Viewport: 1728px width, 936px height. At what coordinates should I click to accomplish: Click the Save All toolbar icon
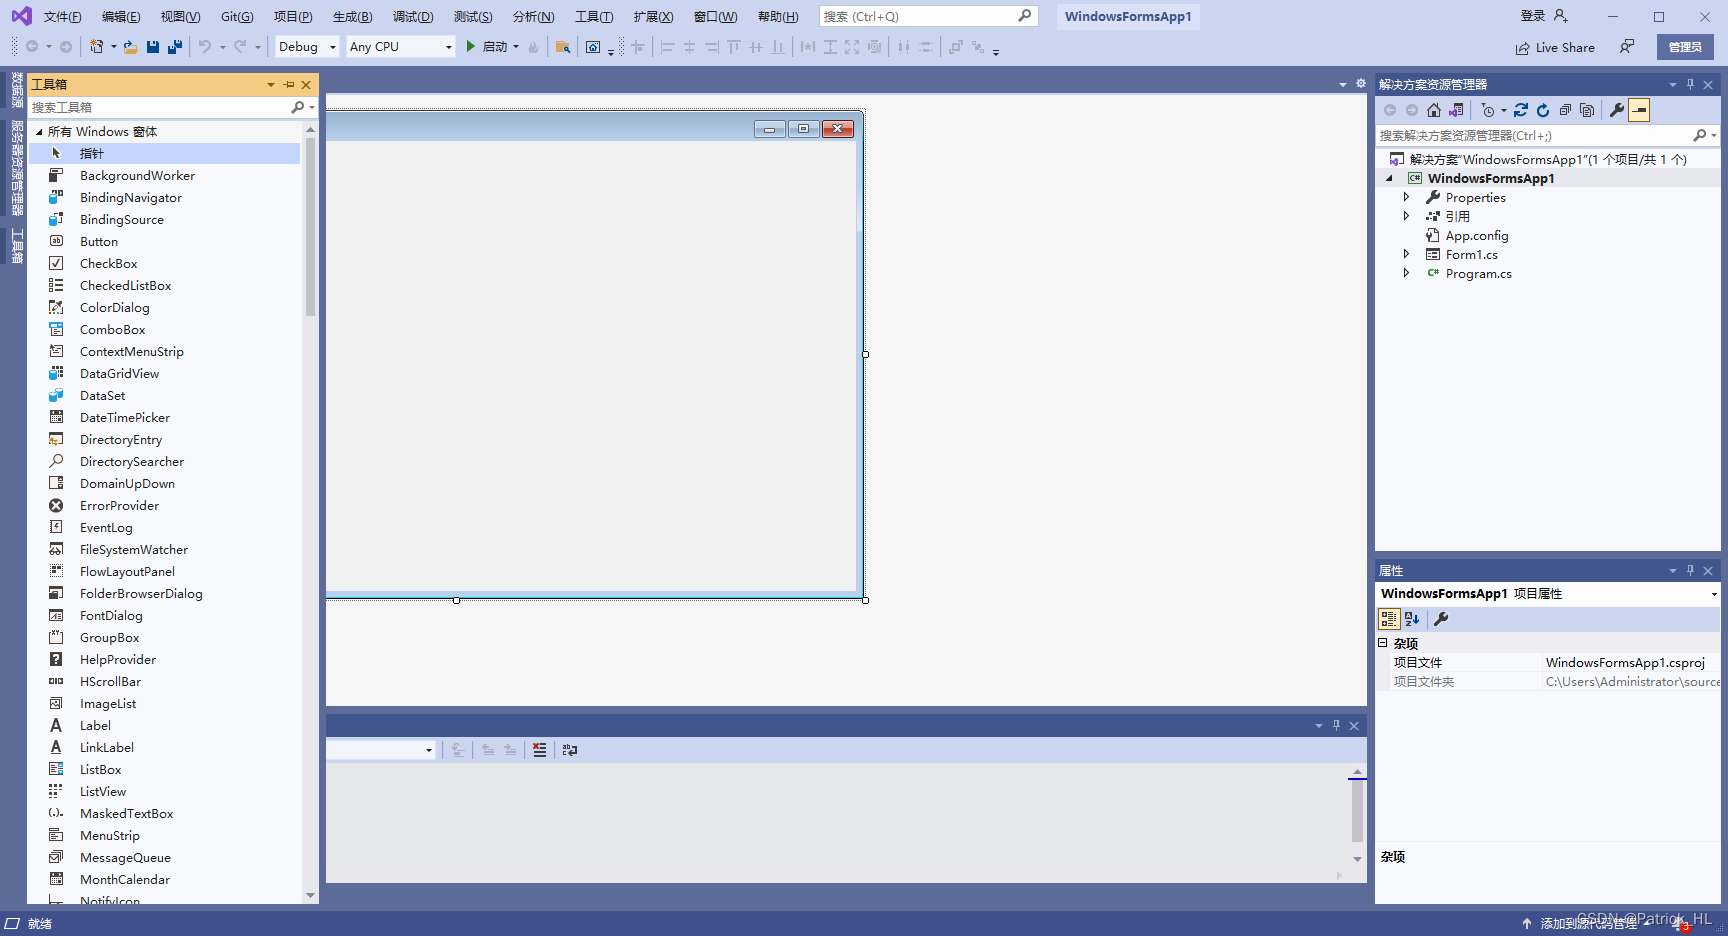(175, 47)
